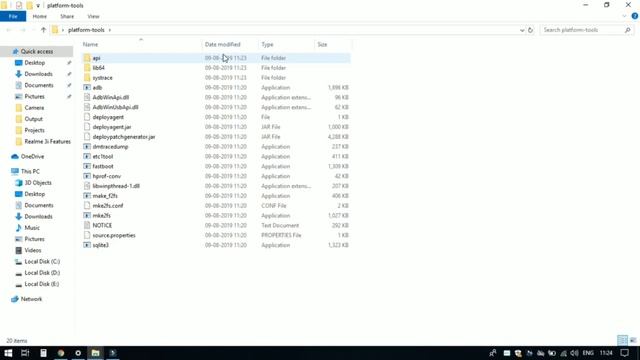Click the This PC icon

[x=15, y=171]
